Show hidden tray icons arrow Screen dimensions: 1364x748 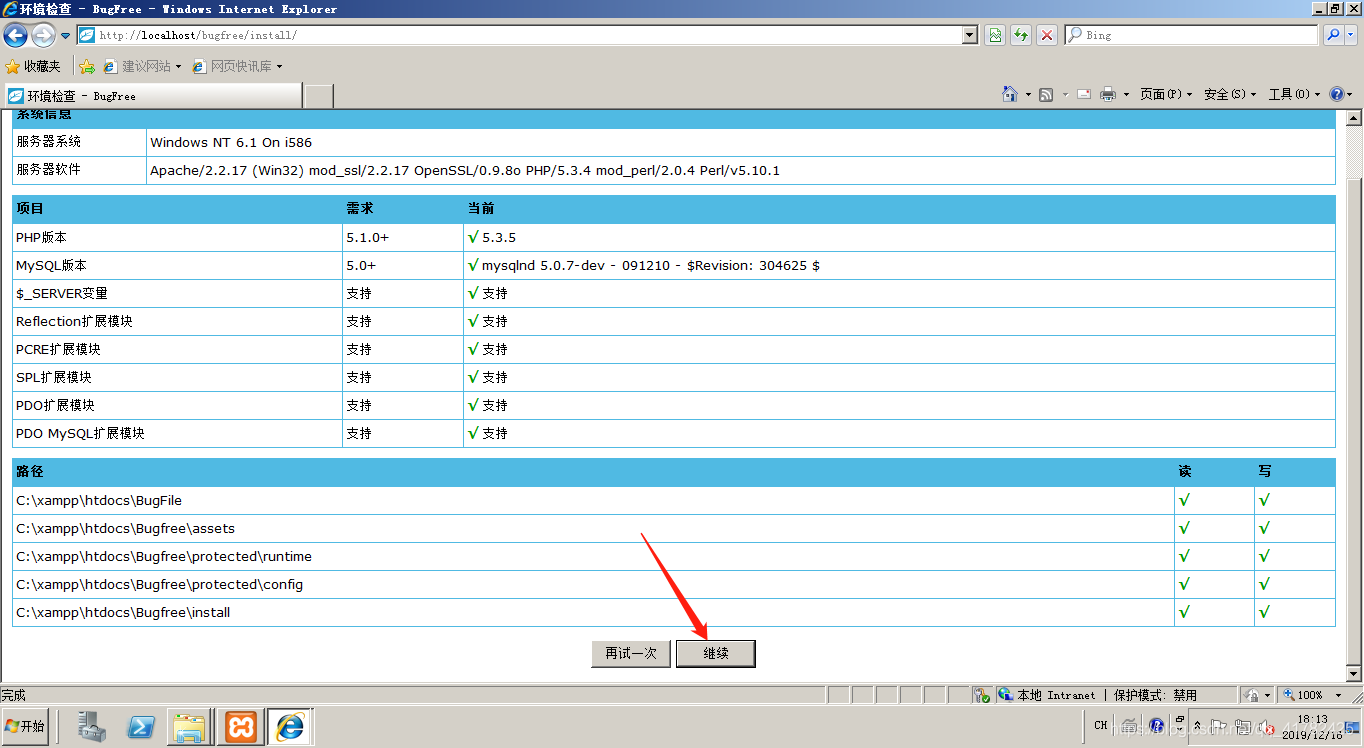(1198, 726)
